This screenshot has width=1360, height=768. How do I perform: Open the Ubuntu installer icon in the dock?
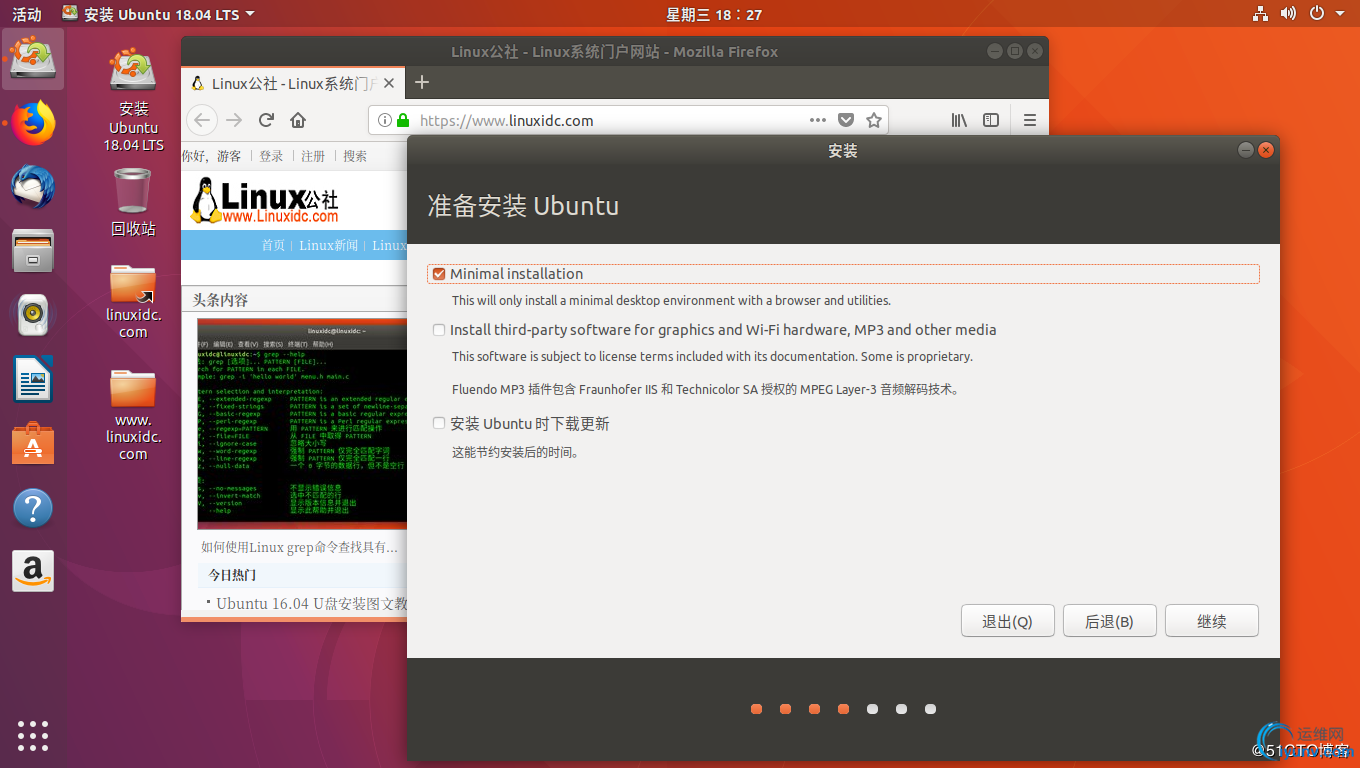(x=33, y=59)
